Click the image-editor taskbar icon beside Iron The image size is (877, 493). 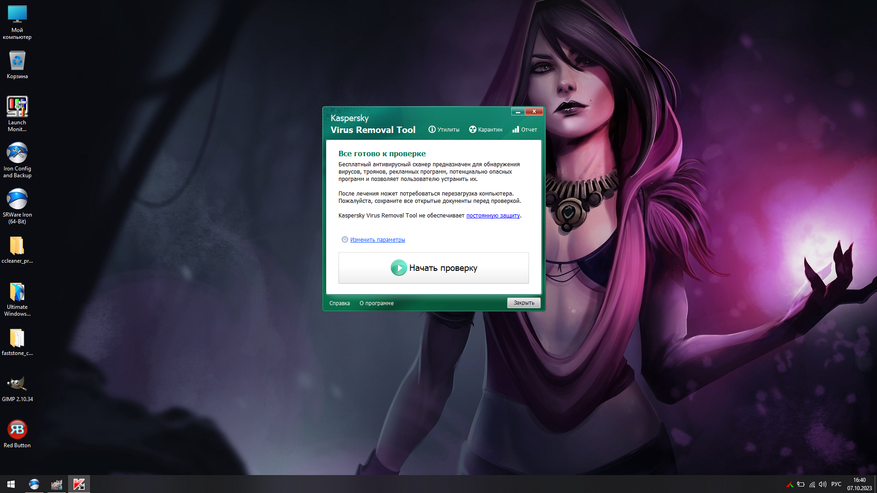click(x=56, y=484)
